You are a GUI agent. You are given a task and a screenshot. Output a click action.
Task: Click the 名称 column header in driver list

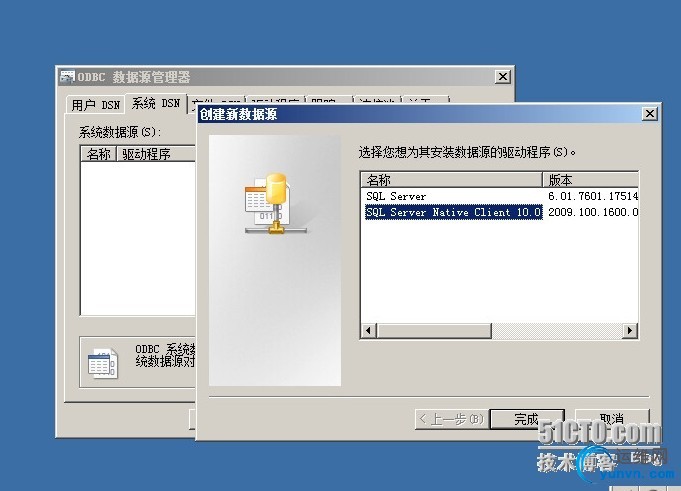(451, 179)
